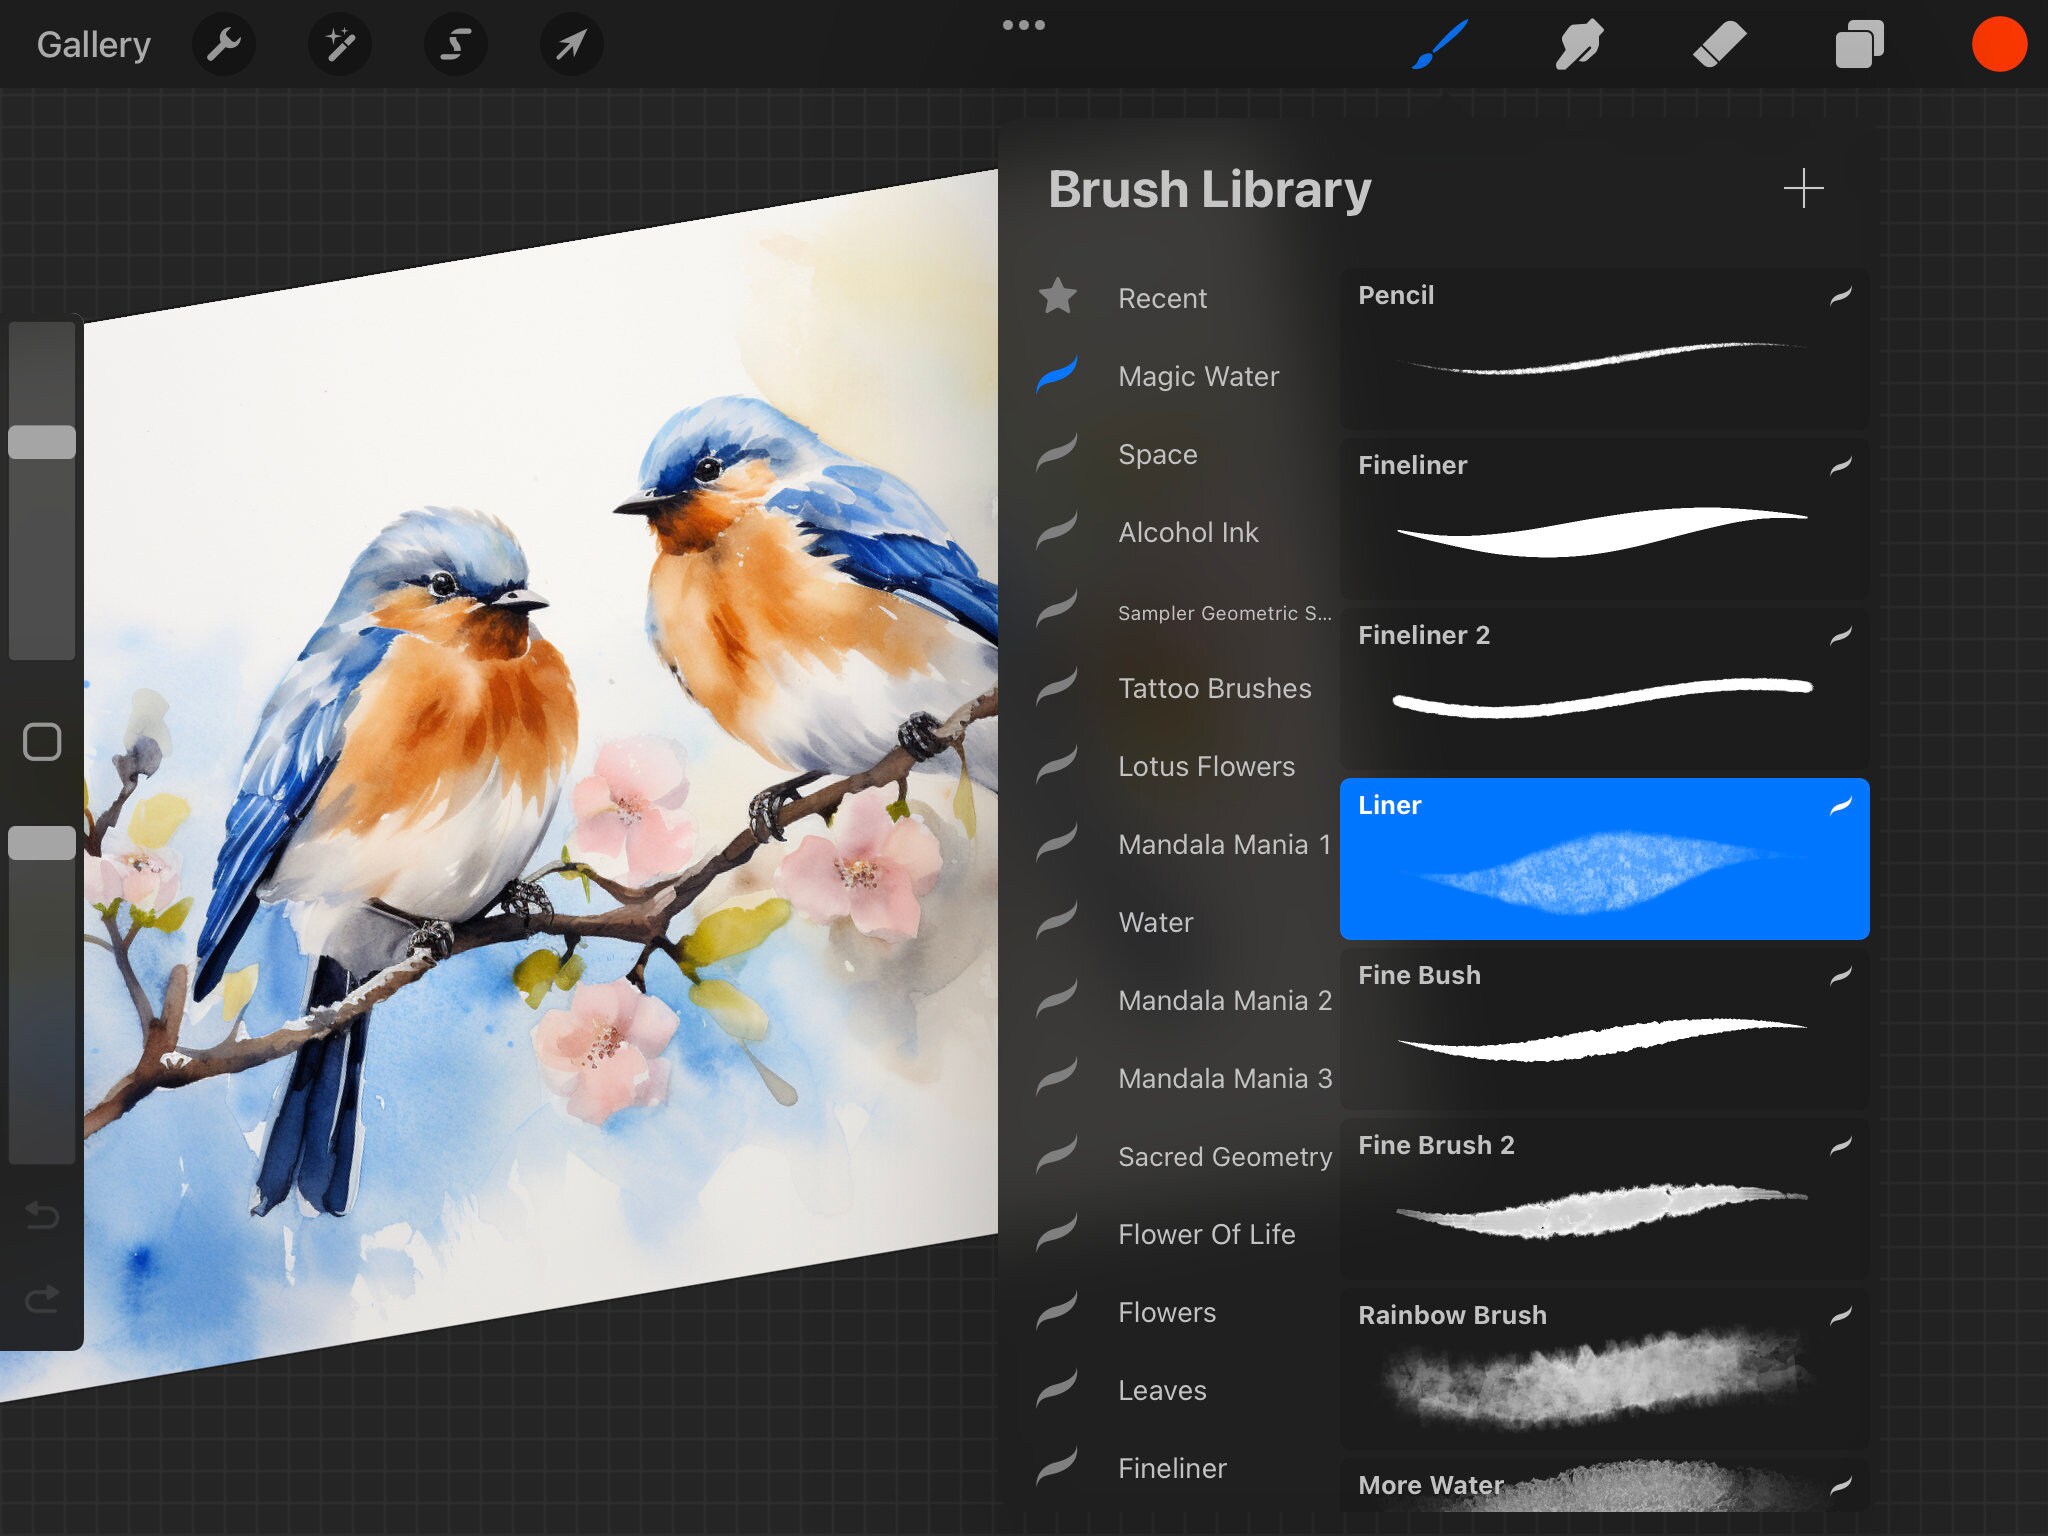Tap the stroke icon beside Space
Screen dimensions: 2048x1536
click(1057, 453)
